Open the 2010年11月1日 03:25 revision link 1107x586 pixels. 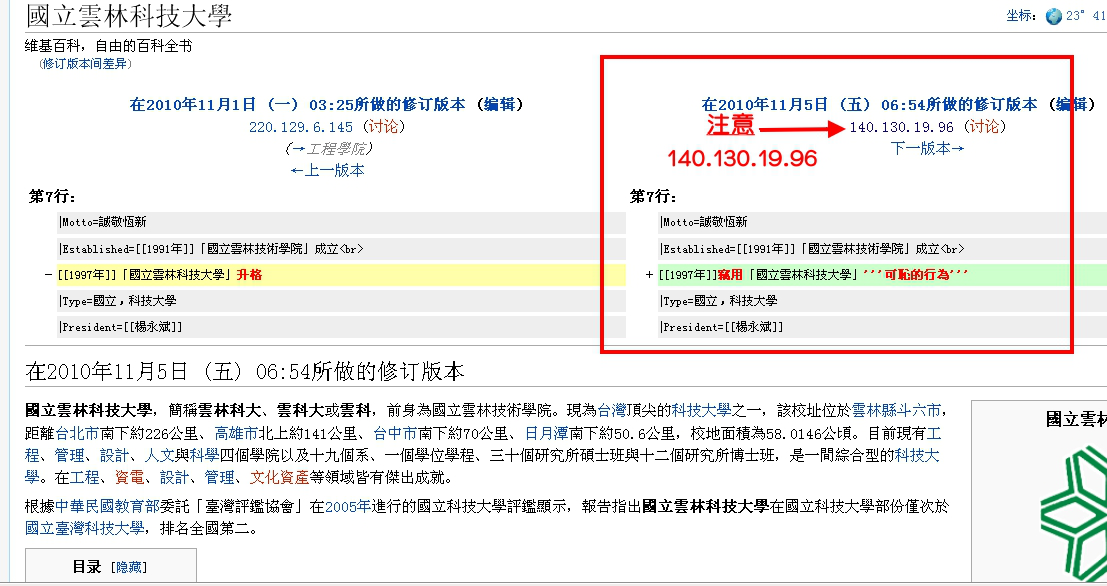click(x=297, y=104)
